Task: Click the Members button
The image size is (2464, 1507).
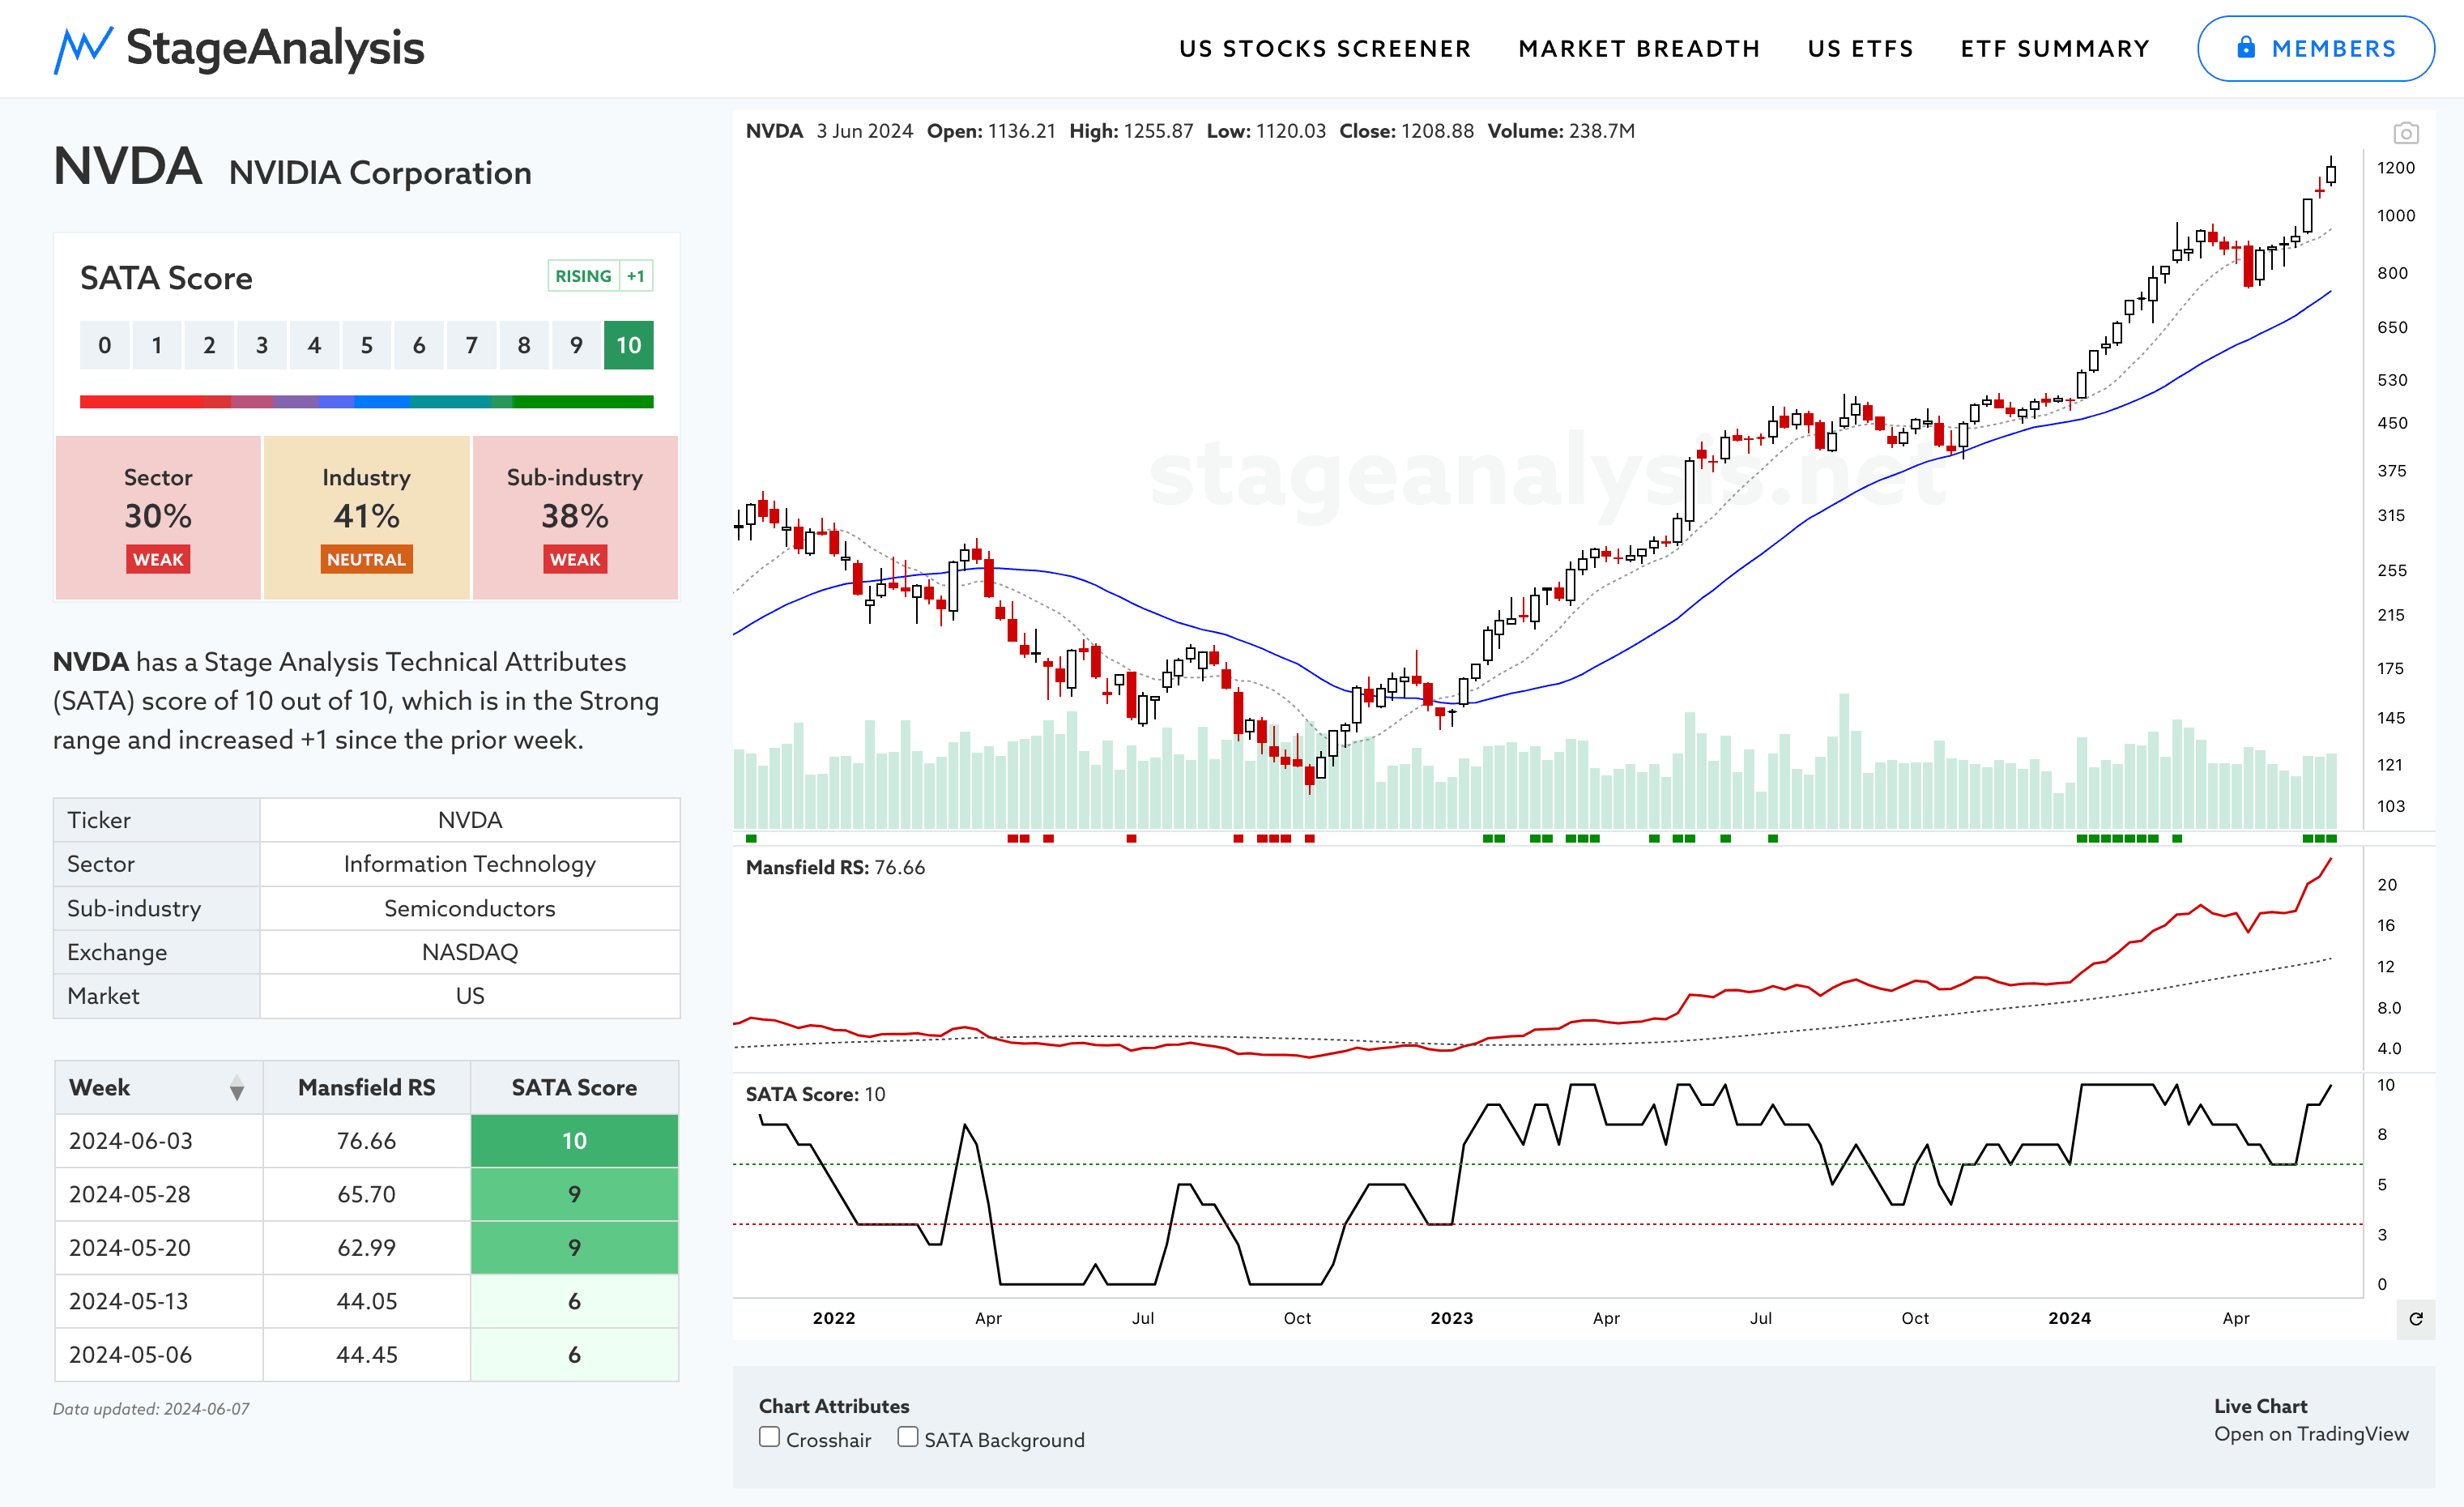Action: pos(2315,49)
